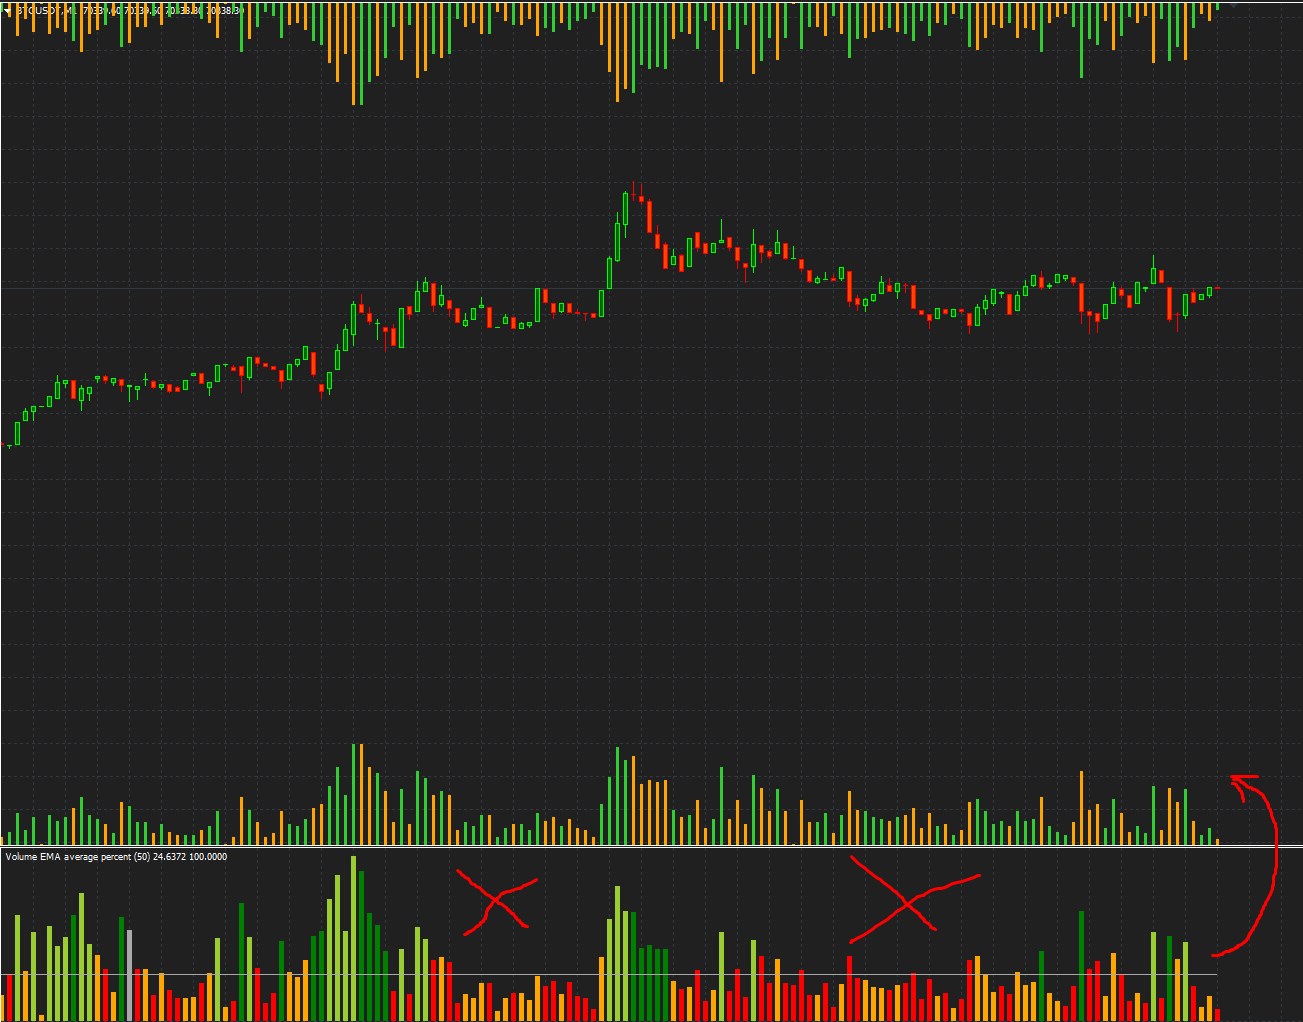Click the BTCUSDT,M1 symbol label
Image resolution: width=1303 pixels, height=1022 pixels.
[47, 10]
